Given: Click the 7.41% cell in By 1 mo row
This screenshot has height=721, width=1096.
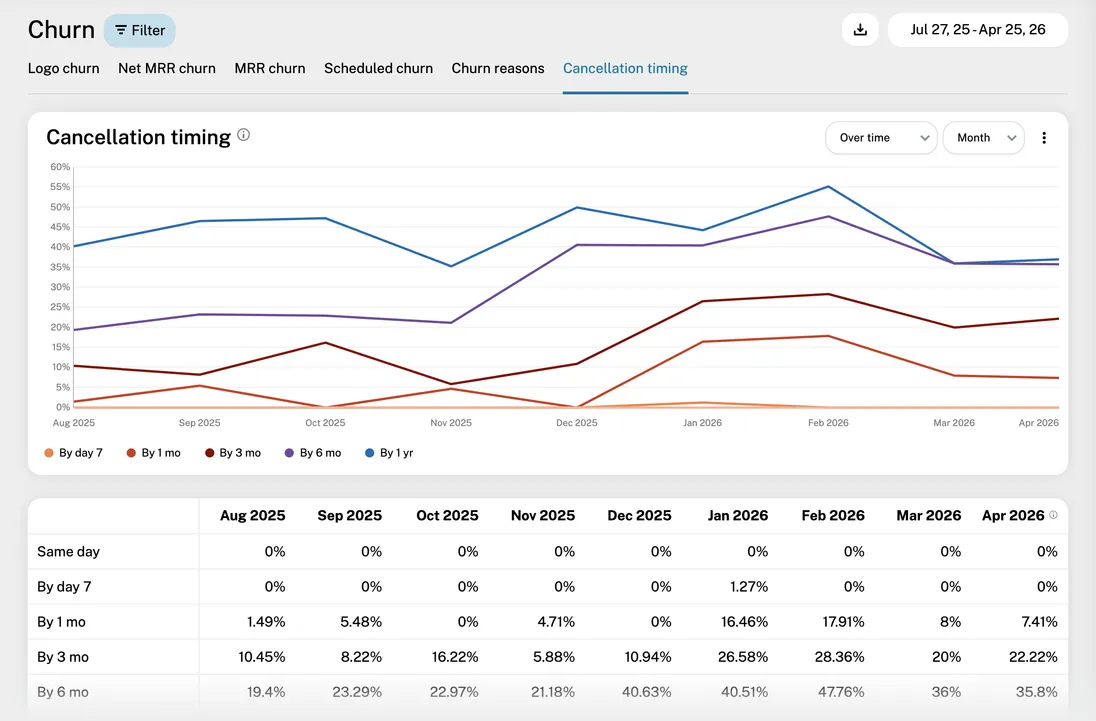Looking at the screenshot, I should pos(1039,621).
